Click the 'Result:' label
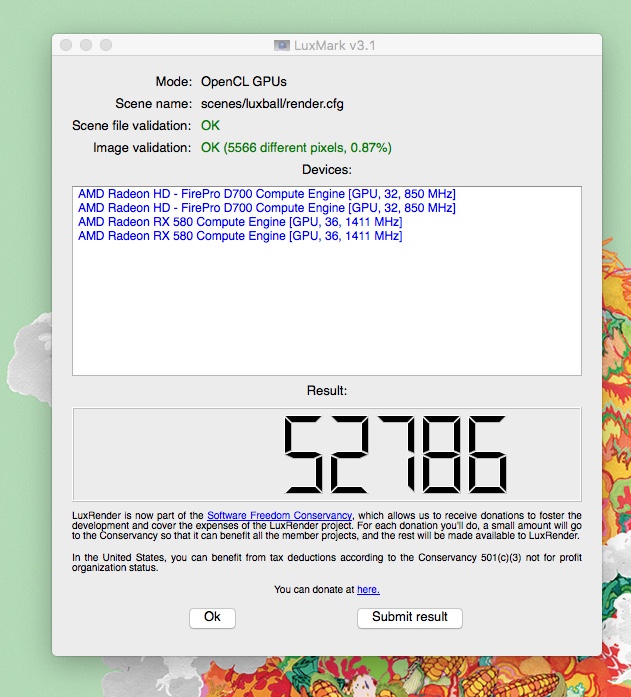Screen dimensions: 631x697 tap(327, 391)
